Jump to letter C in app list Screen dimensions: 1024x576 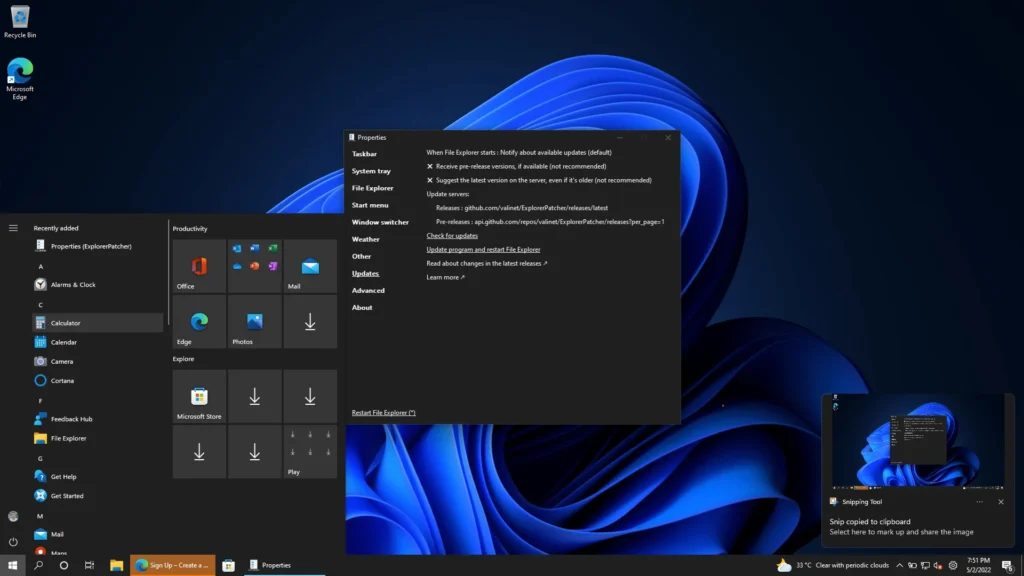40,304
